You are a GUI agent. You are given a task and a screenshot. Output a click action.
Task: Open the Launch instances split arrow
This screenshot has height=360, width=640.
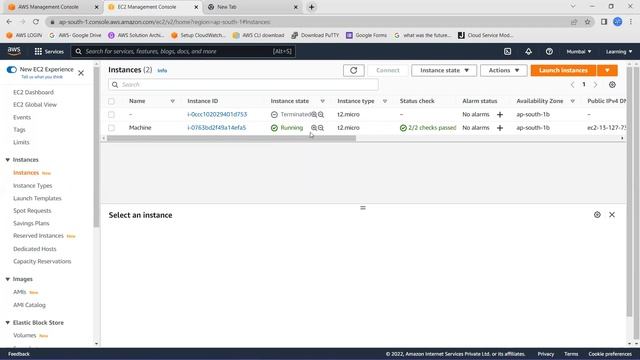(x=607, y=70)
